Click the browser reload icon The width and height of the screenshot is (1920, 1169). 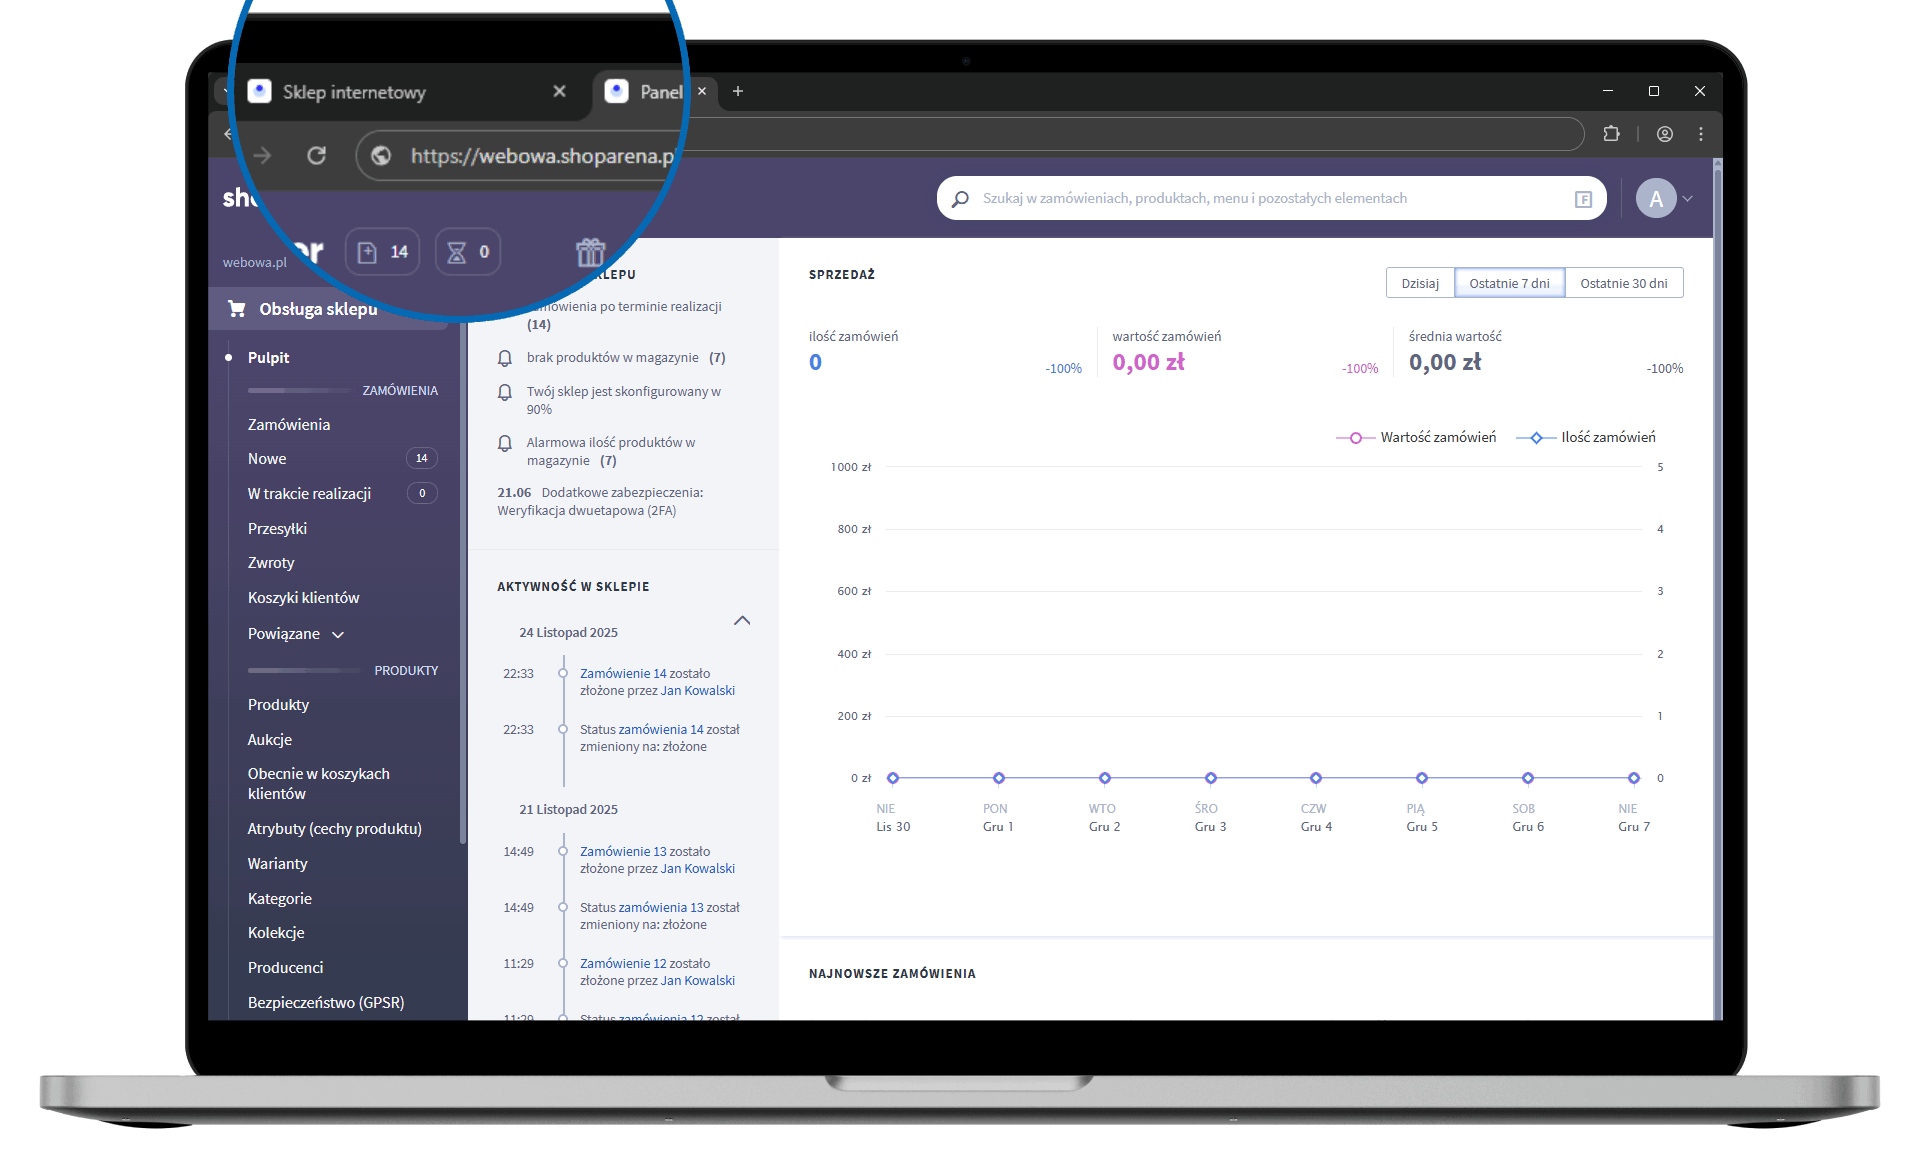click(x=316, y=155)
